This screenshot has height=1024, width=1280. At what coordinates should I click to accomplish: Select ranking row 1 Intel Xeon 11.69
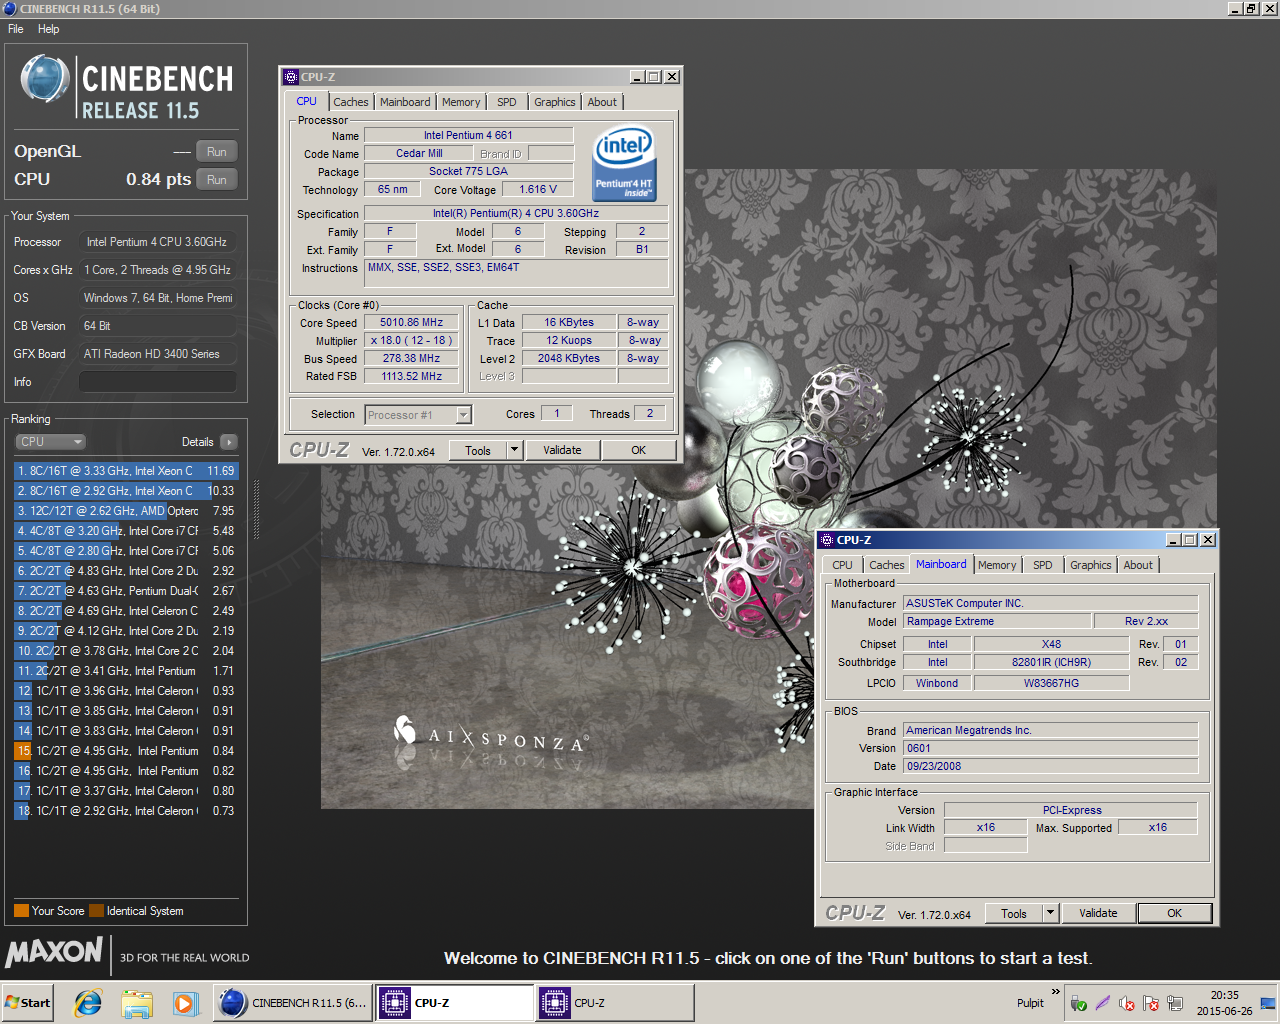tap(126, 471)
